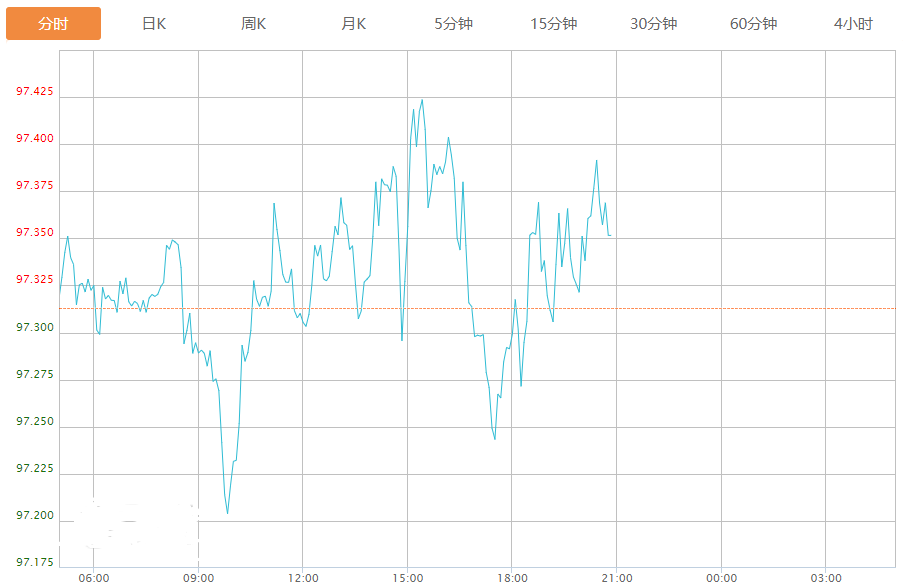
Task: Click the 97.175 price axis label
Action: [35, 563]
